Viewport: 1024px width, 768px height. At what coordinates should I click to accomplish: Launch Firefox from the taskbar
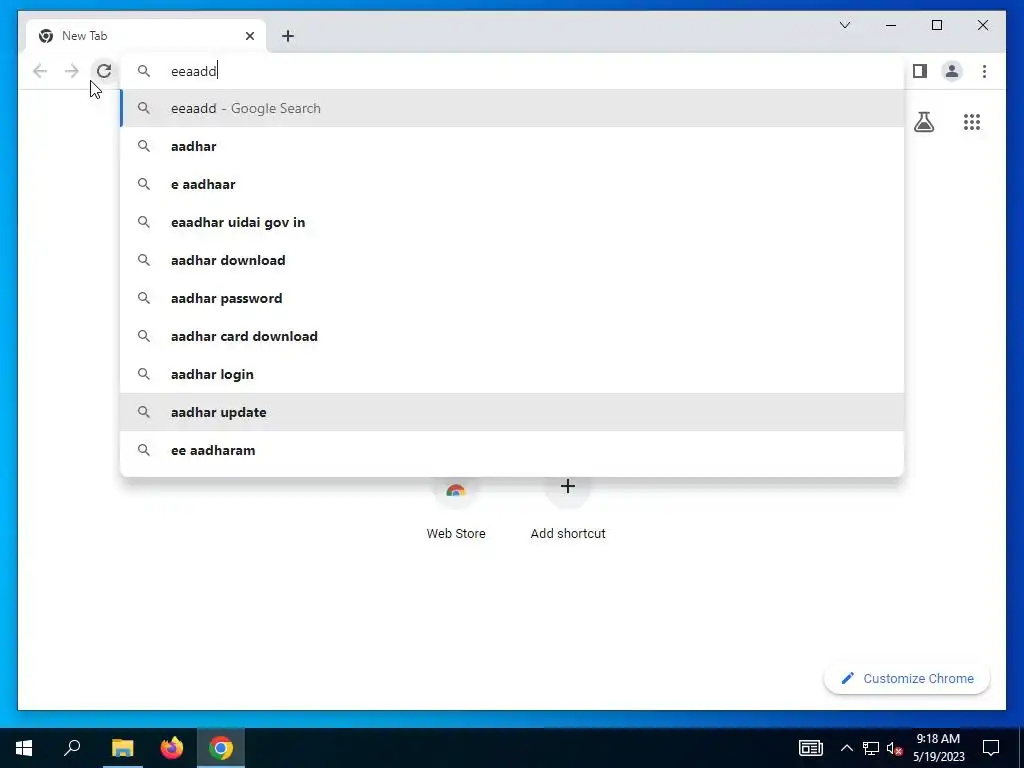pos(172,748)
